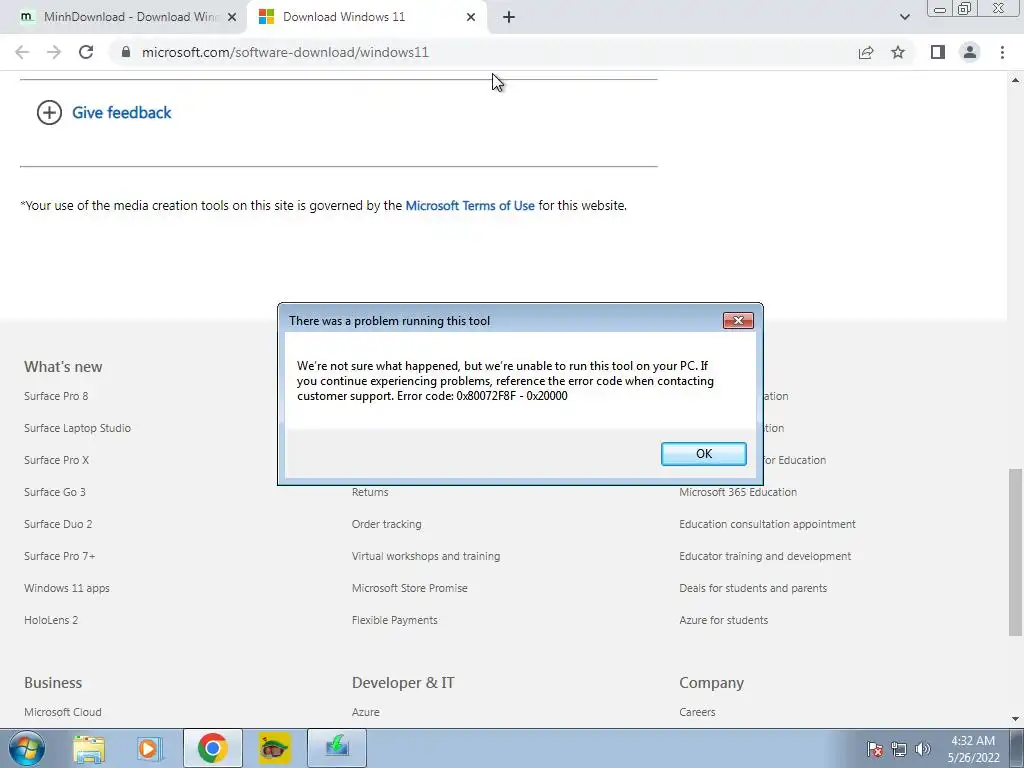Reload the page with refresh icon
1024x768 pixels.
(86, 52)
